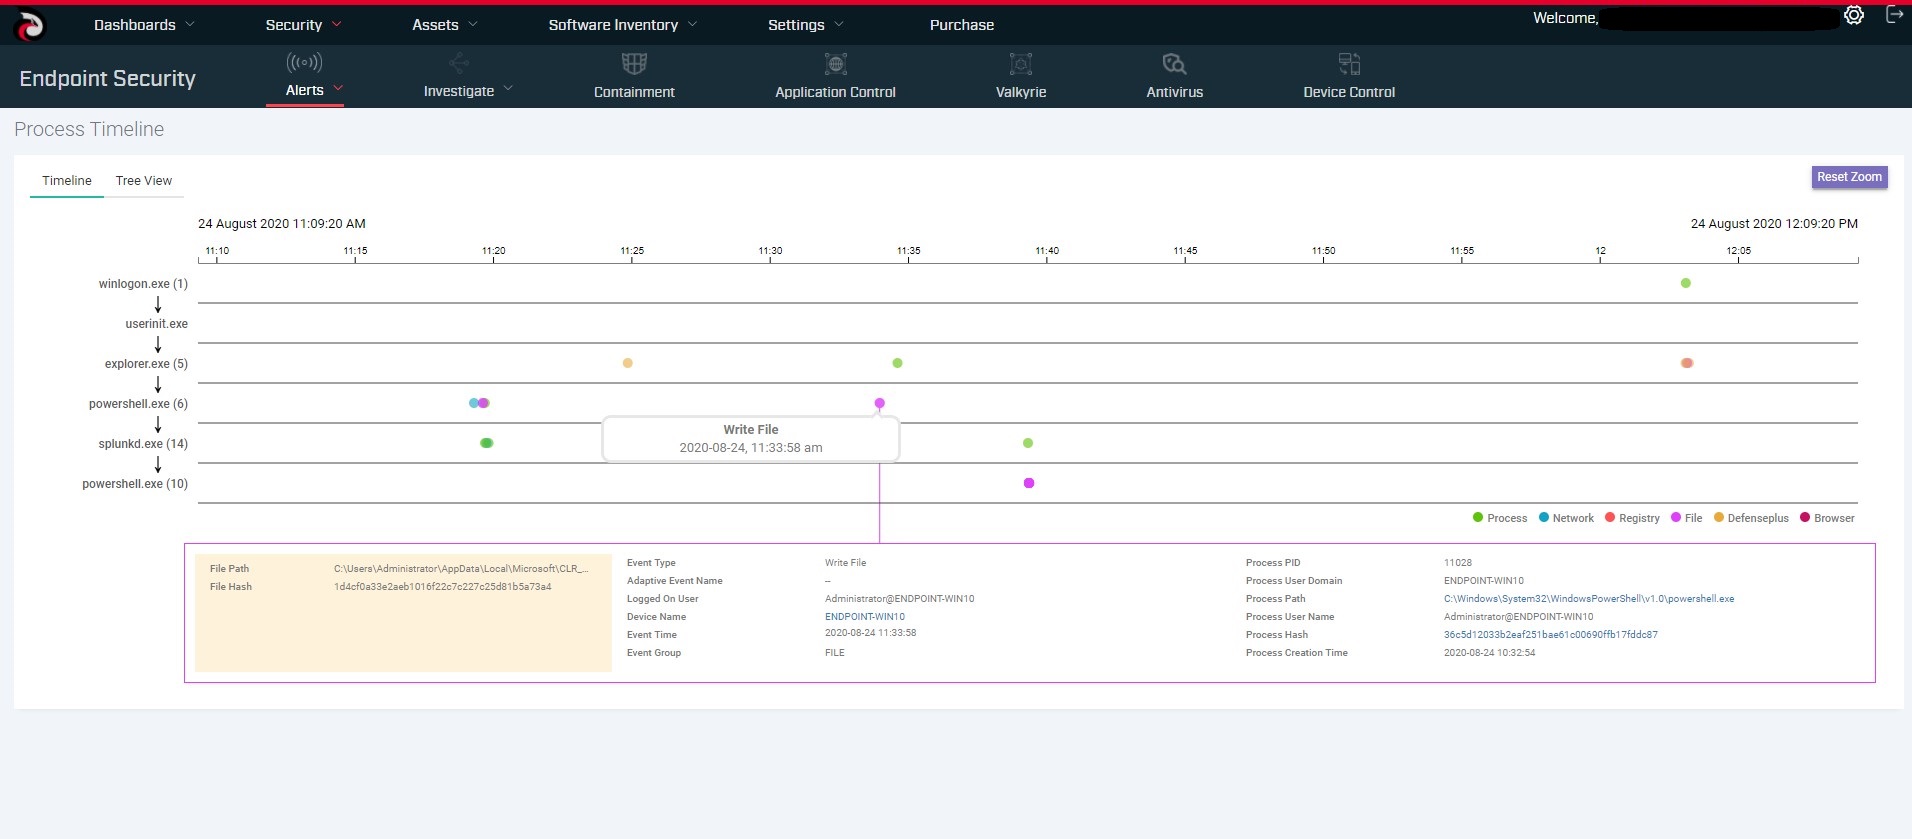The image size is (1912, 839).
Task: Select explorer.exe green event near 11:35
Action: tap(897, 363)
